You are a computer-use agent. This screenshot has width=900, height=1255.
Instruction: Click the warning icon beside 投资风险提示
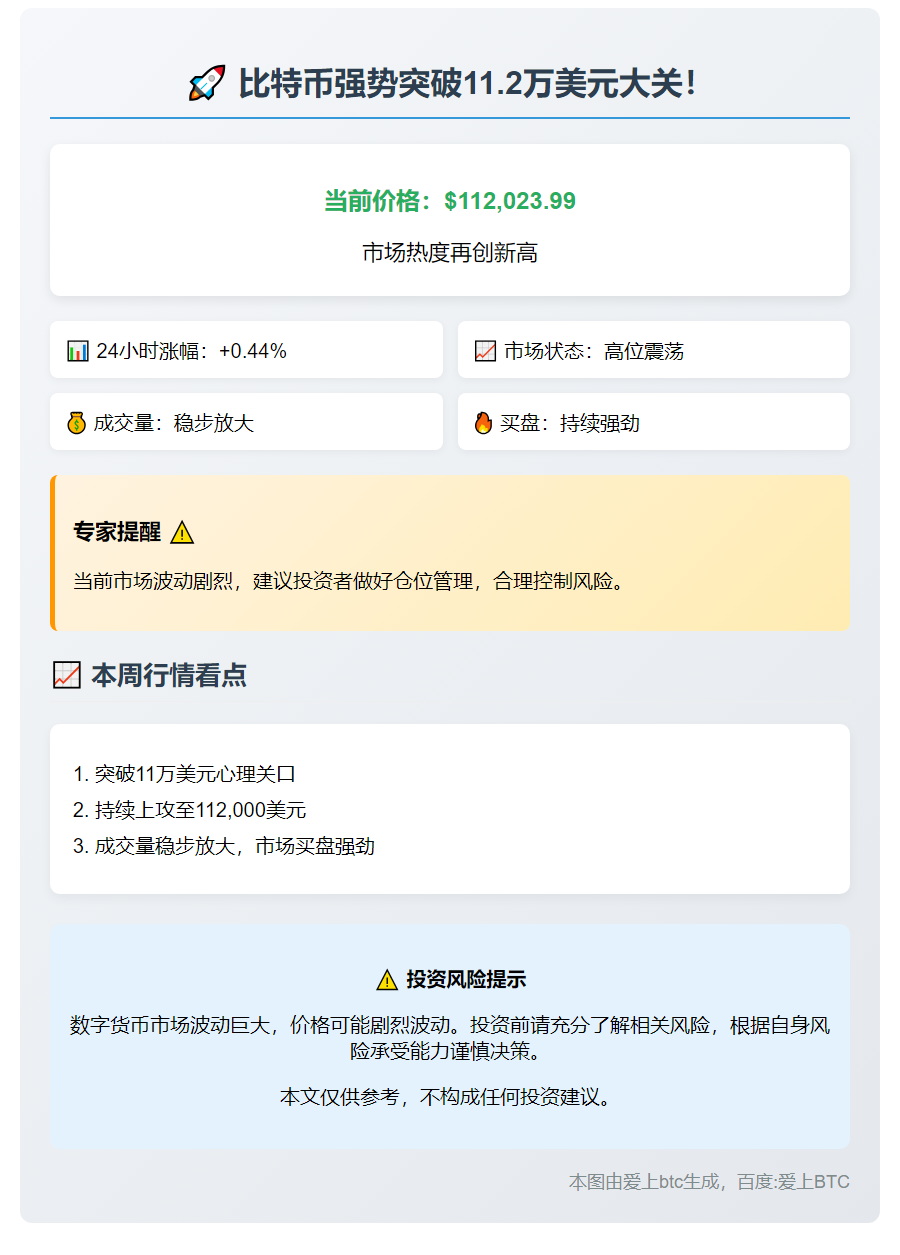(387, 980)
